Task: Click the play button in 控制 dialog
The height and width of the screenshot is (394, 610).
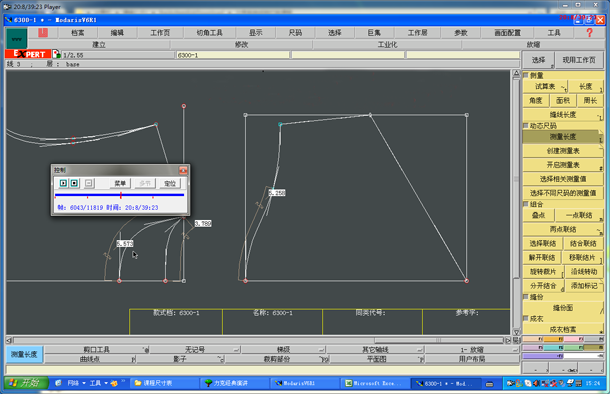Action: [x=63, y=183]
